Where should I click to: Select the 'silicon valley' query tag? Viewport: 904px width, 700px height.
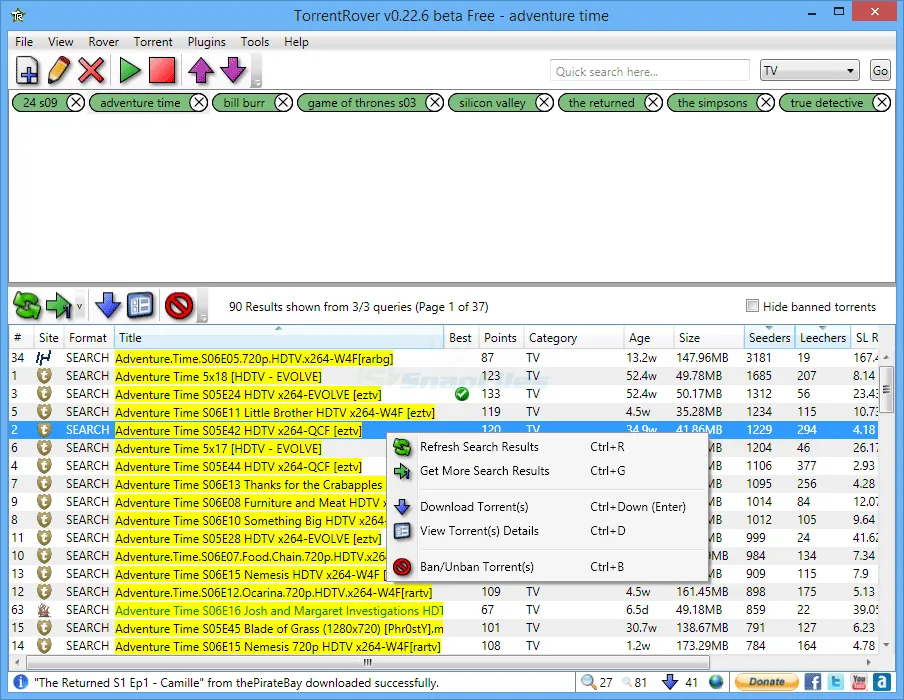(492, 103)
